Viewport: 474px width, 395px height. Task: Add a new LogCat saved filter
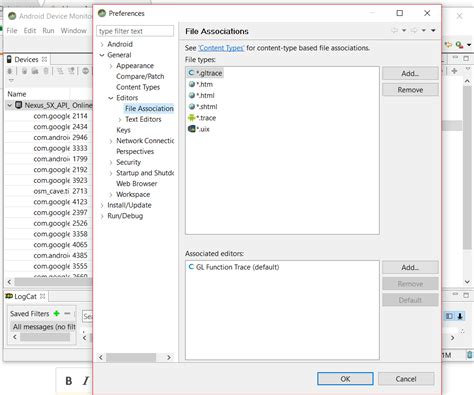[56, 313]
